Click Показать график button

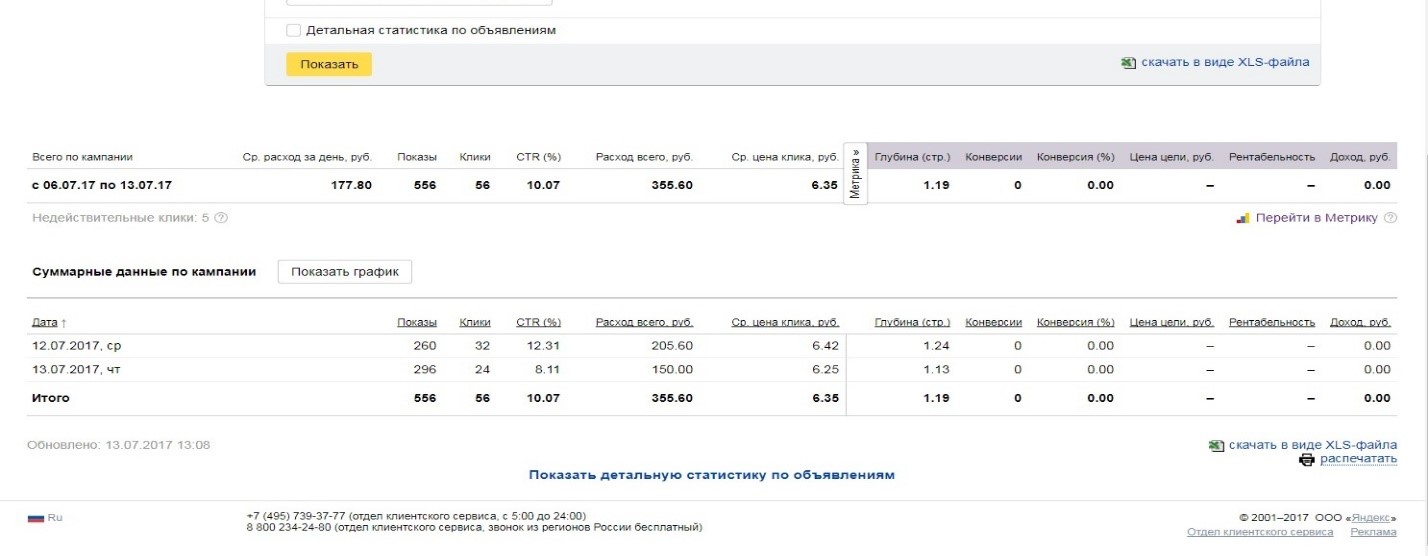[345, 272]
